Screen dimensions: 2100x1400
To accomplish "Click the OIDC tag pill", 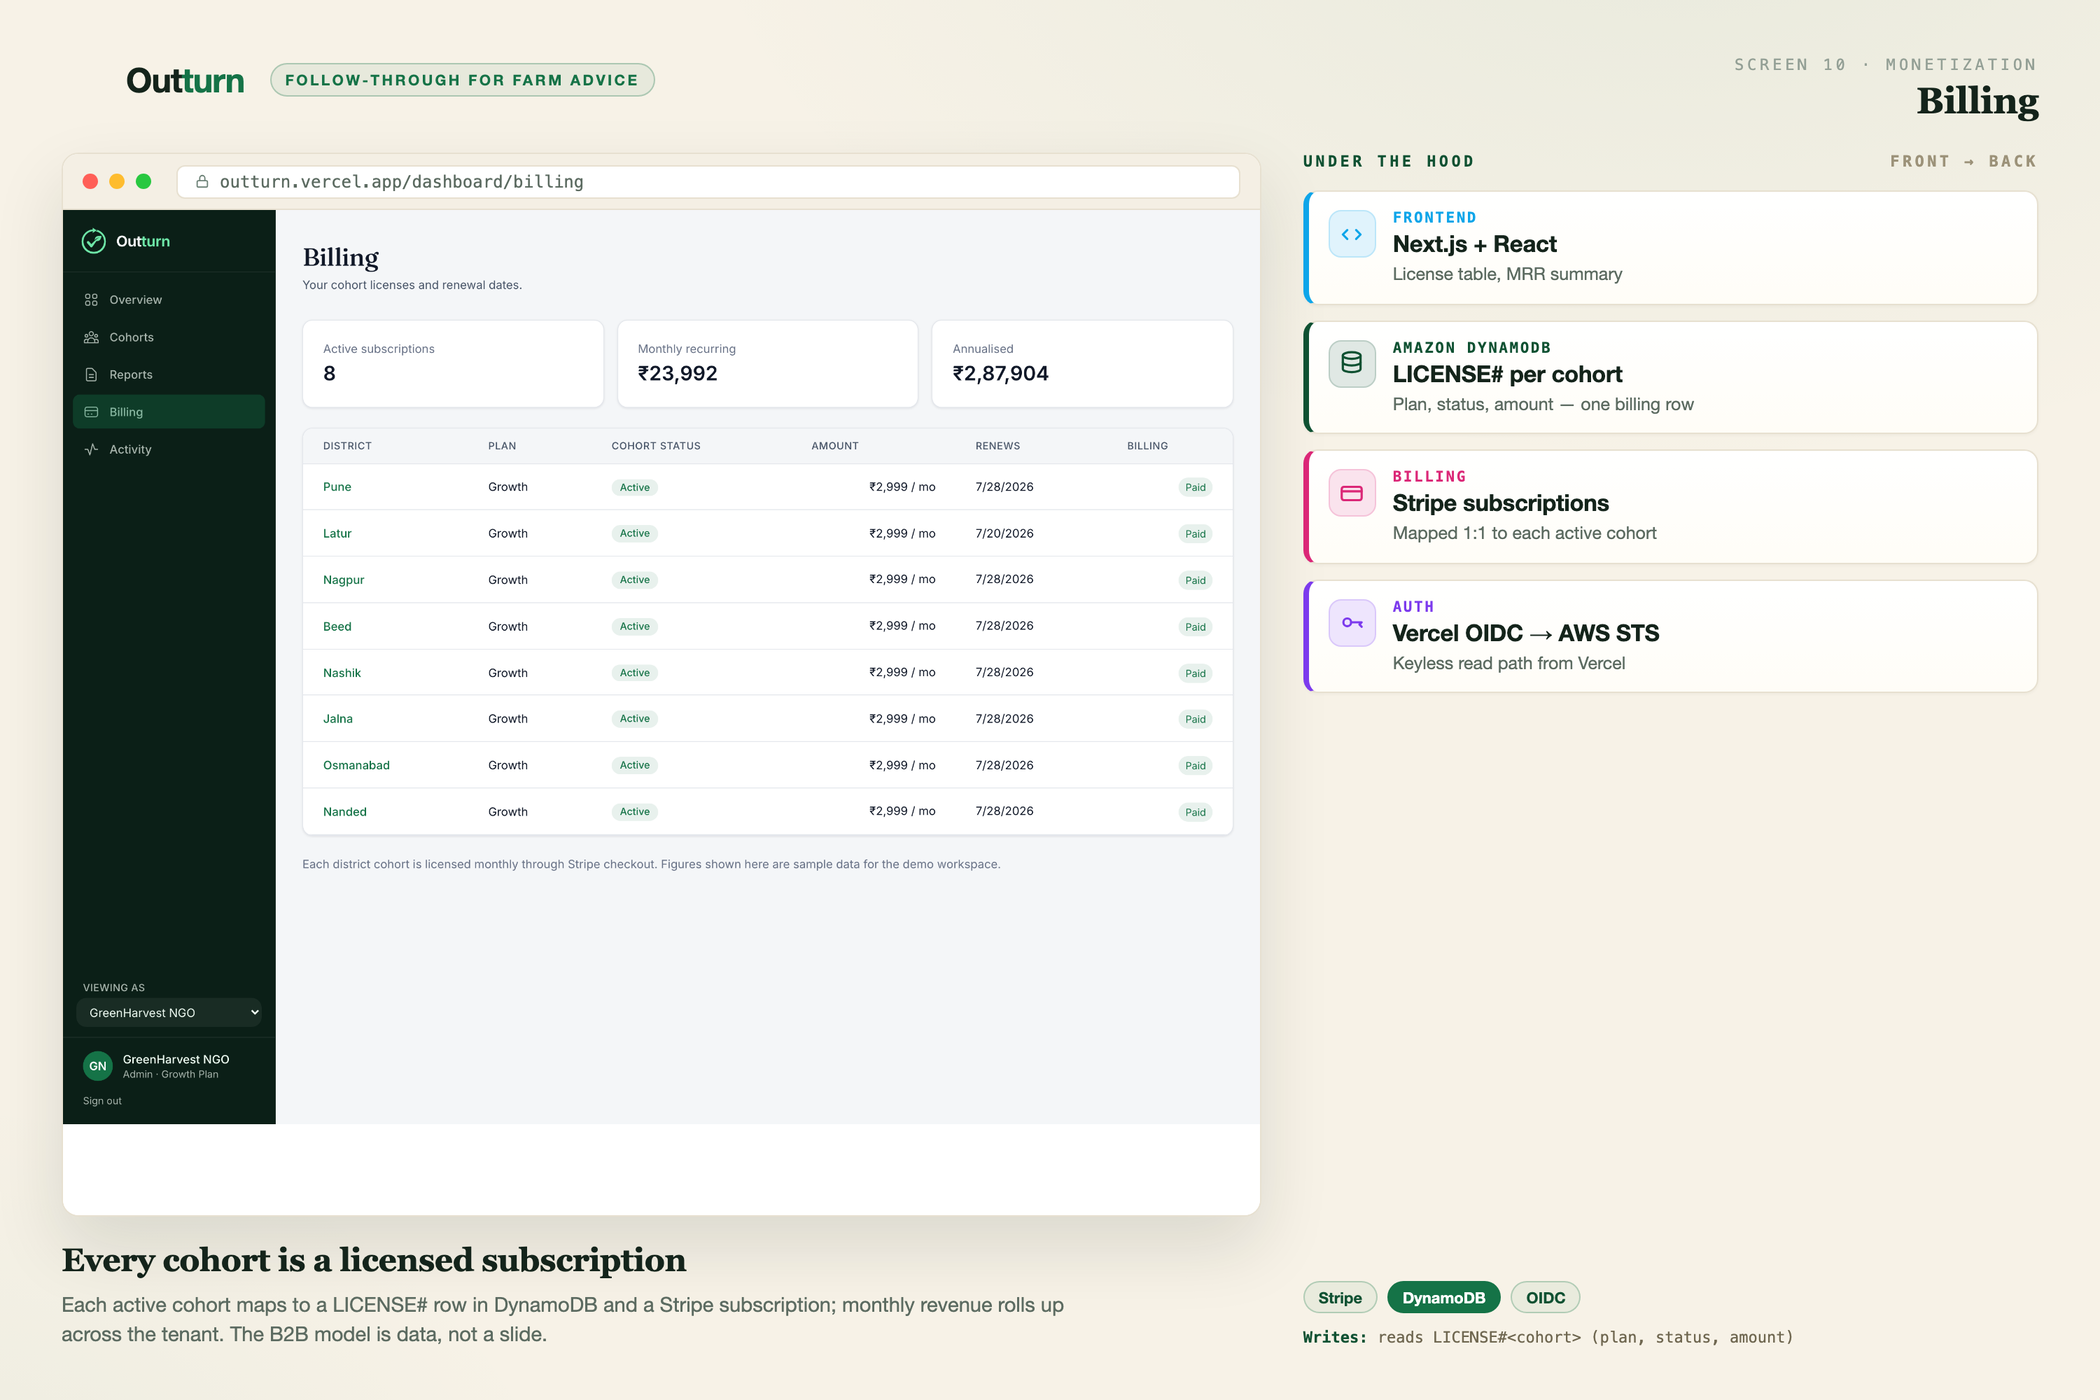I will pyautogui.click(x=1545, y=1298).
